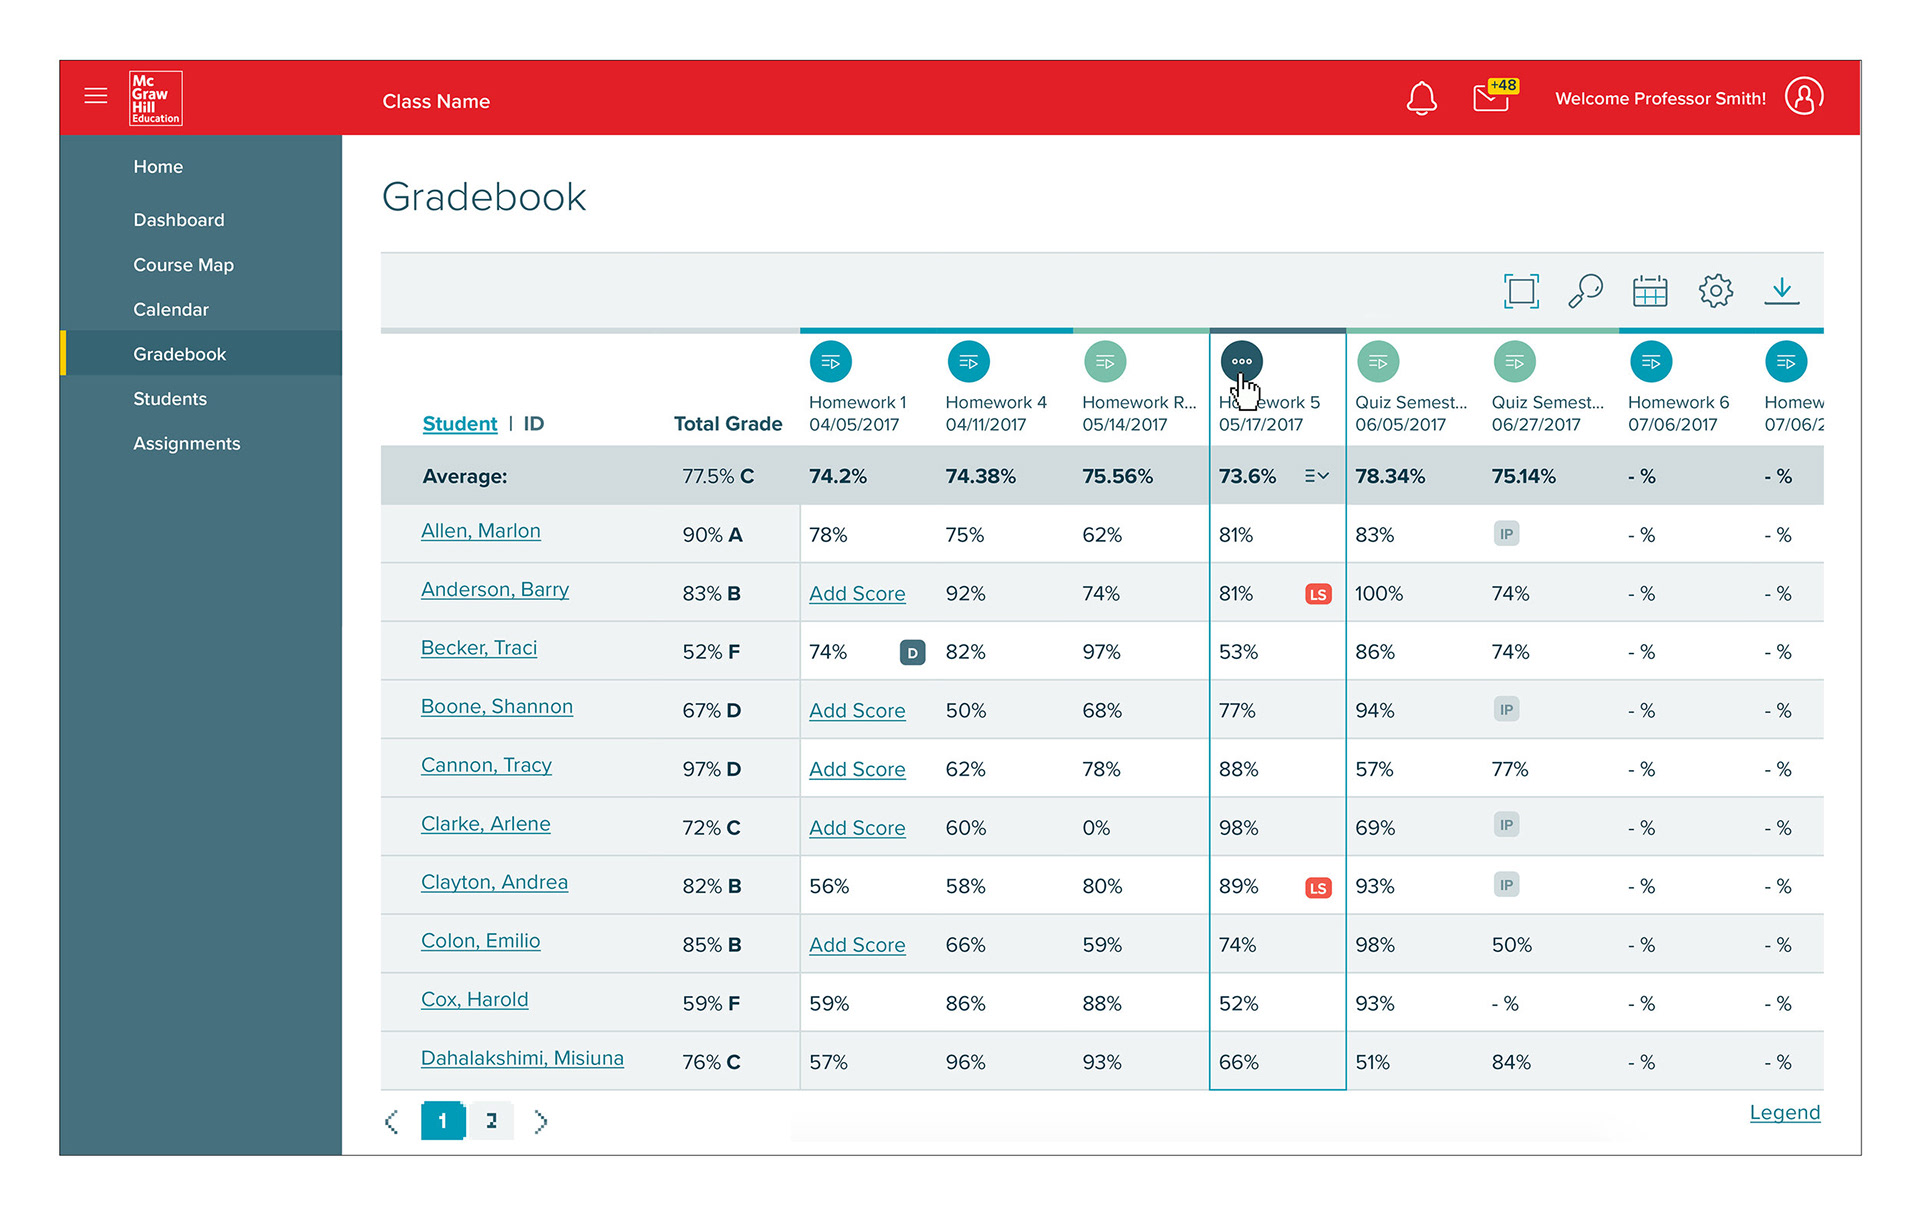Open the user profile avatar icon

(x=1803, y=97)
